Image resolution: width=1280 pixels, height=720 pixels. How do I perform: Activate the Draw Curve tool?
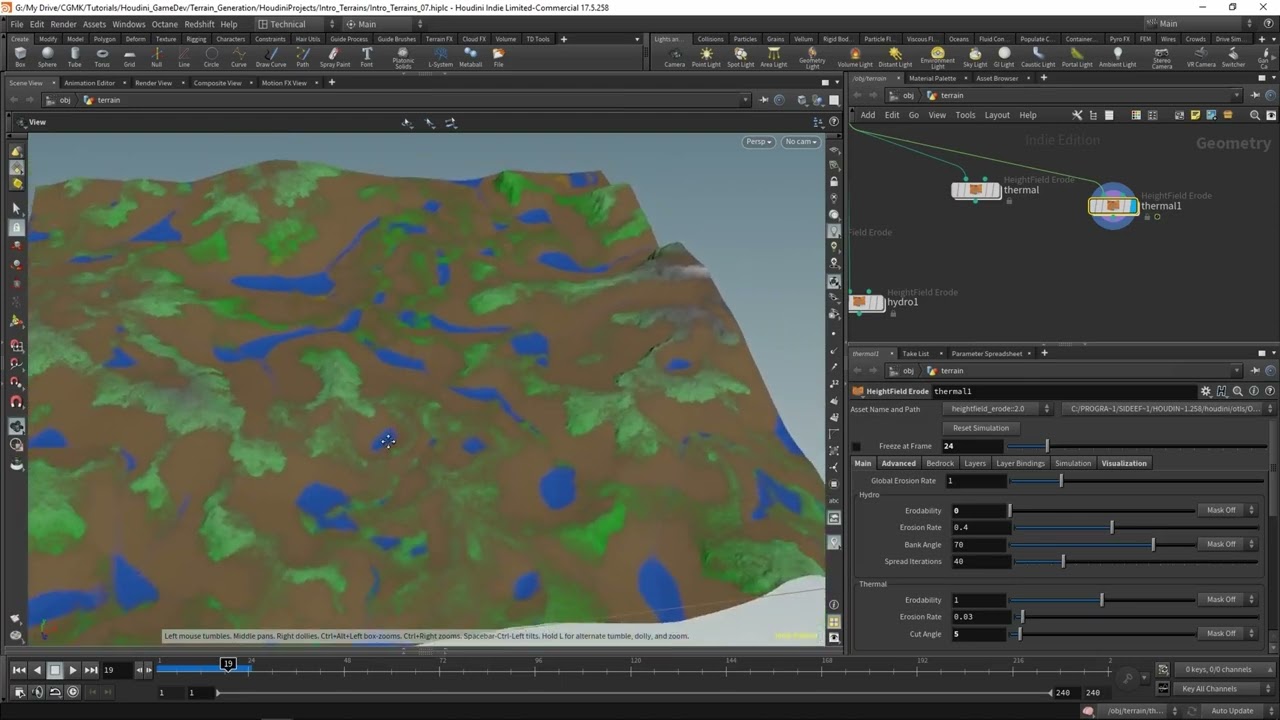[x=271, y=57]
